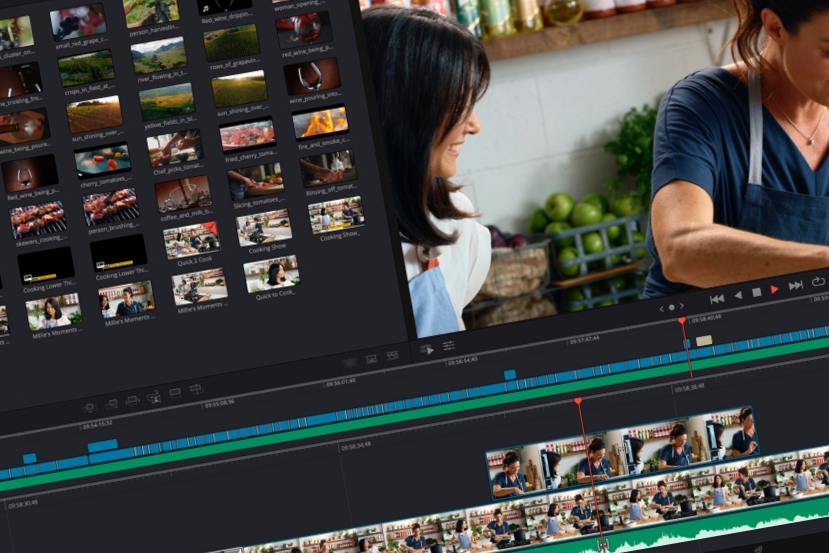Click the upper timeline red playhead handle
The height and width of the screenshot is (553, 829).
point(681,321)
